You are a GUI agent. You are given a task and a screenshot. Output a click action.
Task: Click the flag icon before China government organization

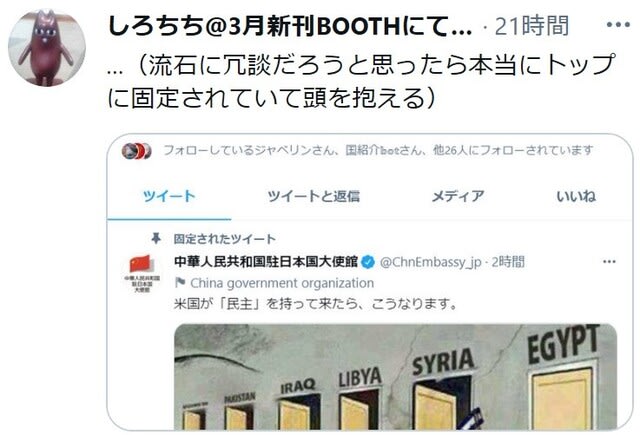180,282
